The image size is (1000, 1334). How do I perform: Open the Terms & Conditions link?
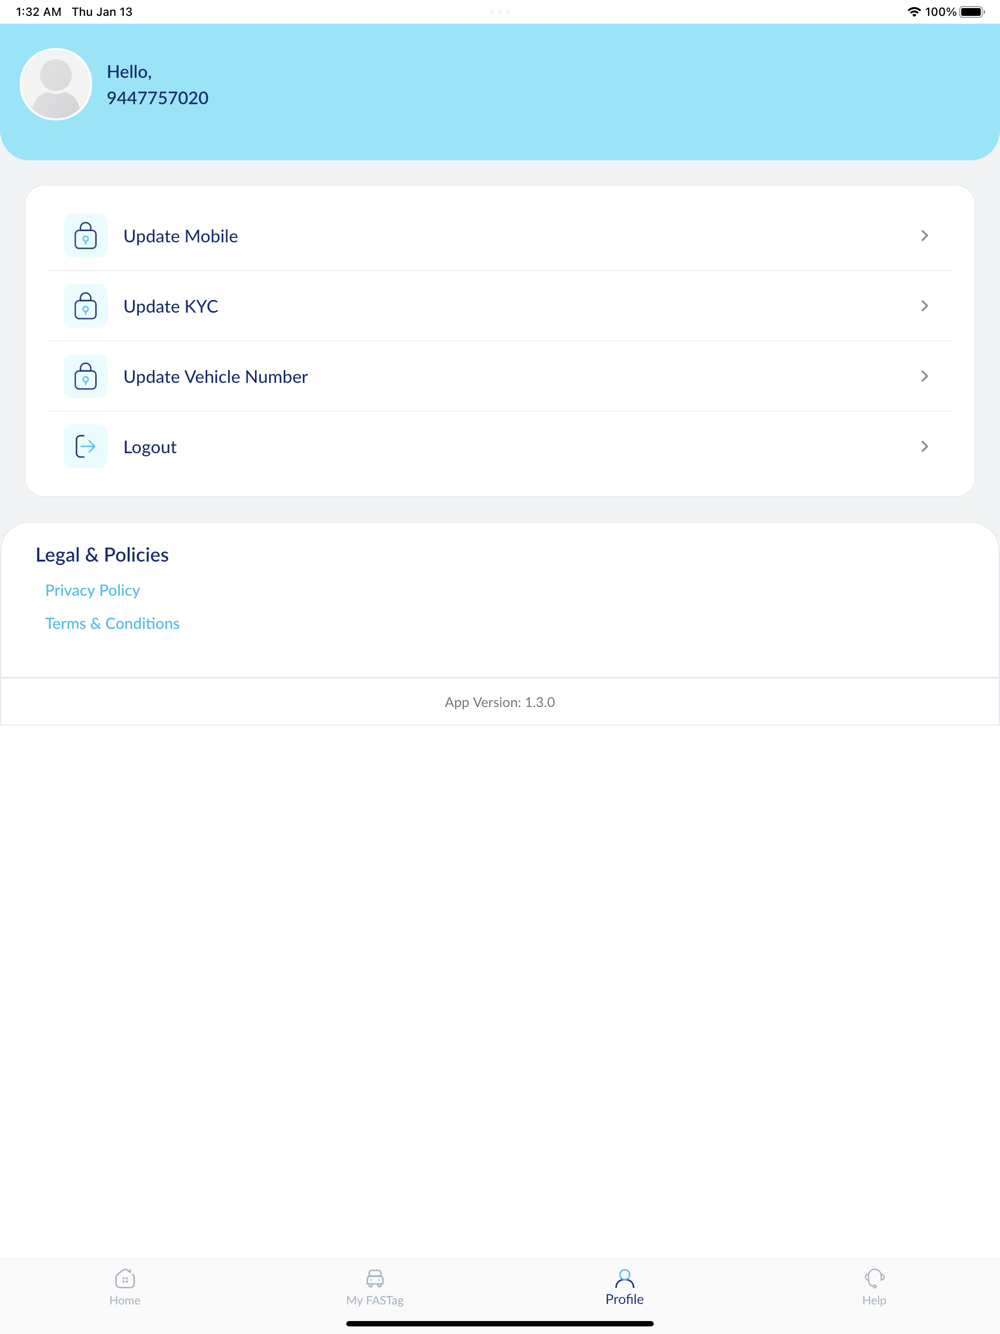click(112, 623)
